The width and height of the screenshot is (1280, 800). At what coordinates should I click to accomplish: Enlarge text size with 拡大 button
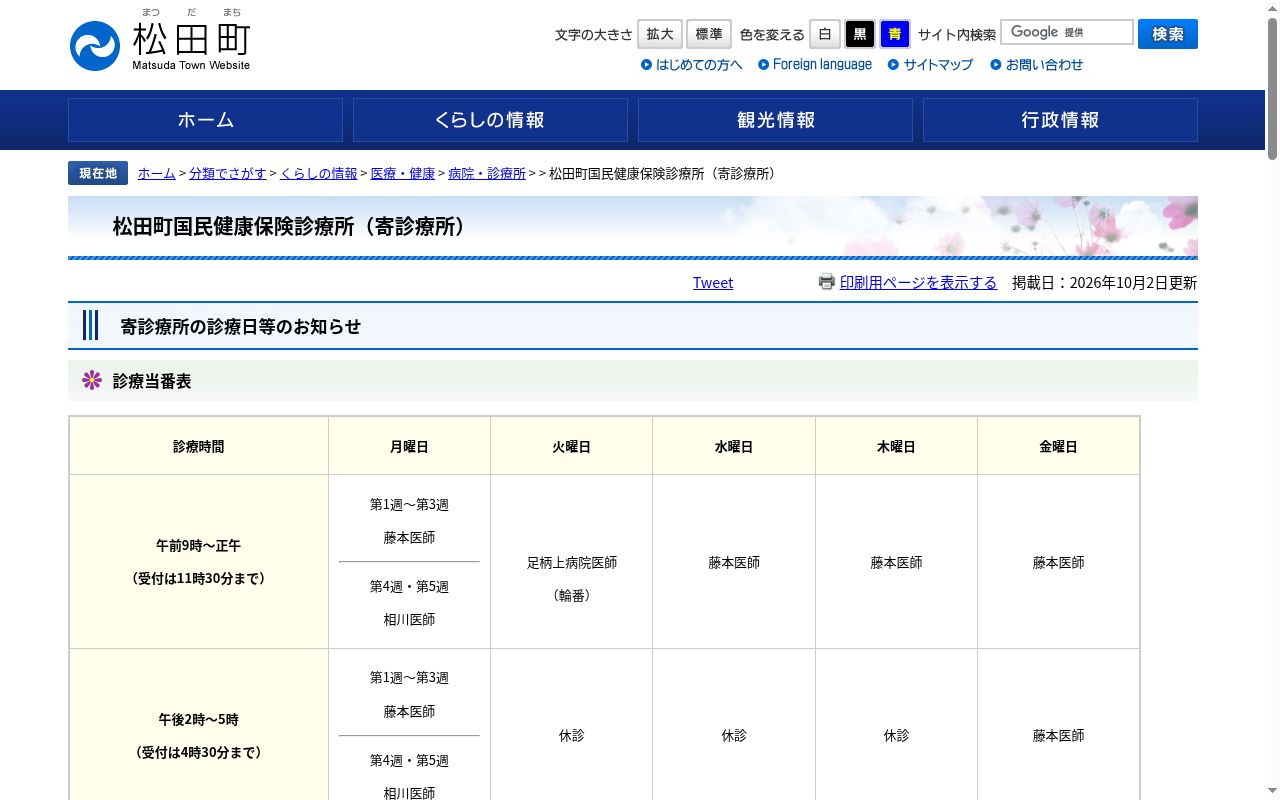[660, 34]
